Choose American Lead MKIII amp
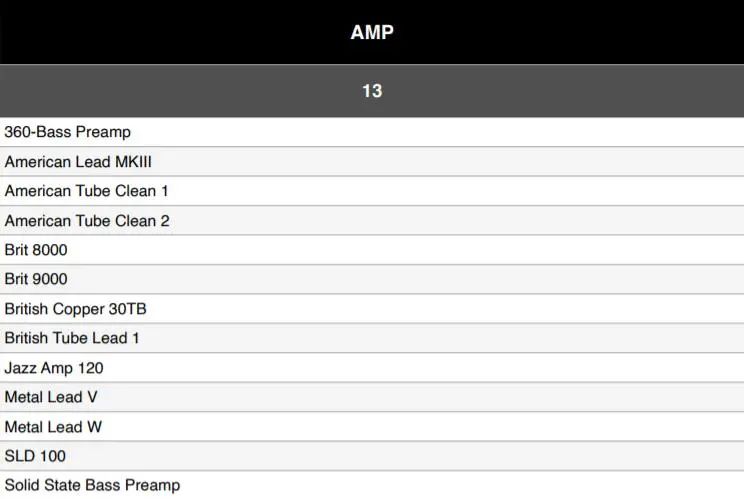Screen dimensions: 744x499 coord(372,162)
